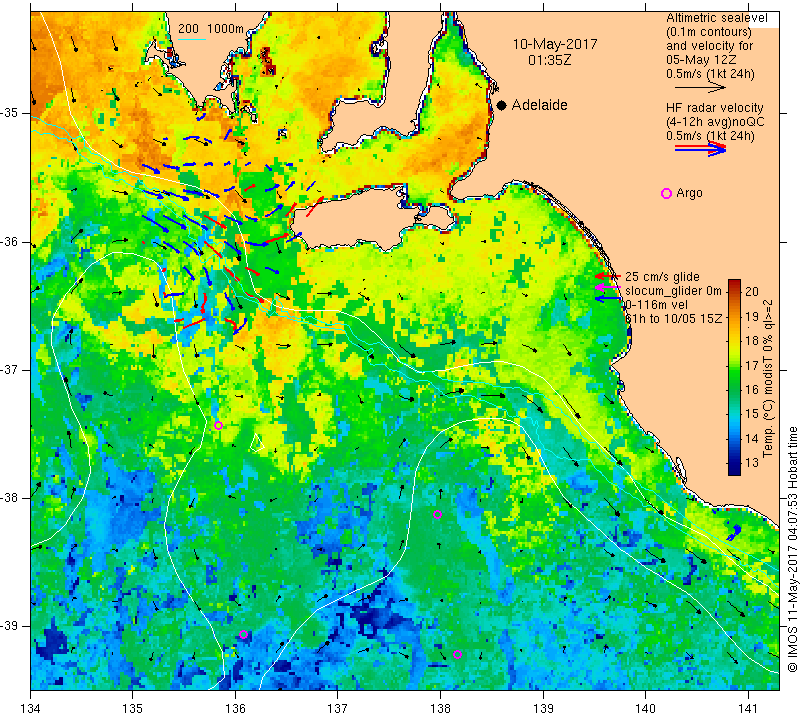
Task: Click the Argo float marker near 136E 37.4S
Action: [x=218, y=426]
